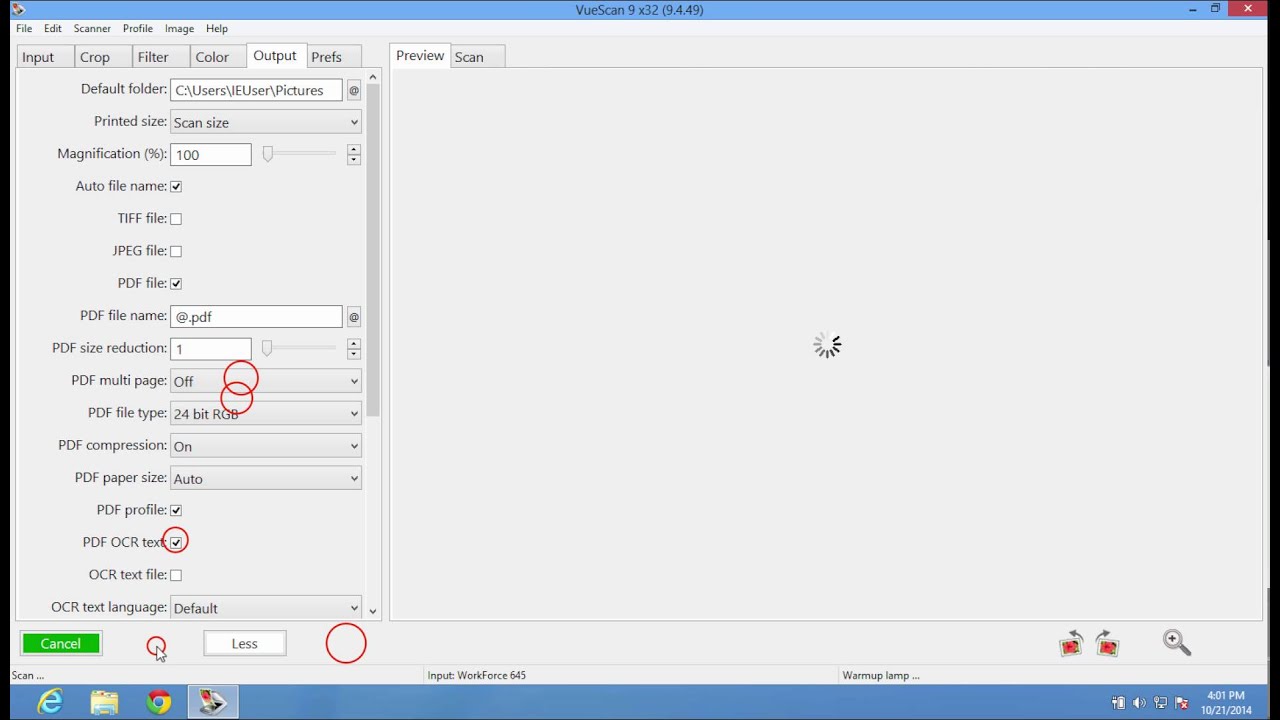Enable the JPEG file checkbox
This screenshot has height=720, width=1280.
click(x=176, y=251)
